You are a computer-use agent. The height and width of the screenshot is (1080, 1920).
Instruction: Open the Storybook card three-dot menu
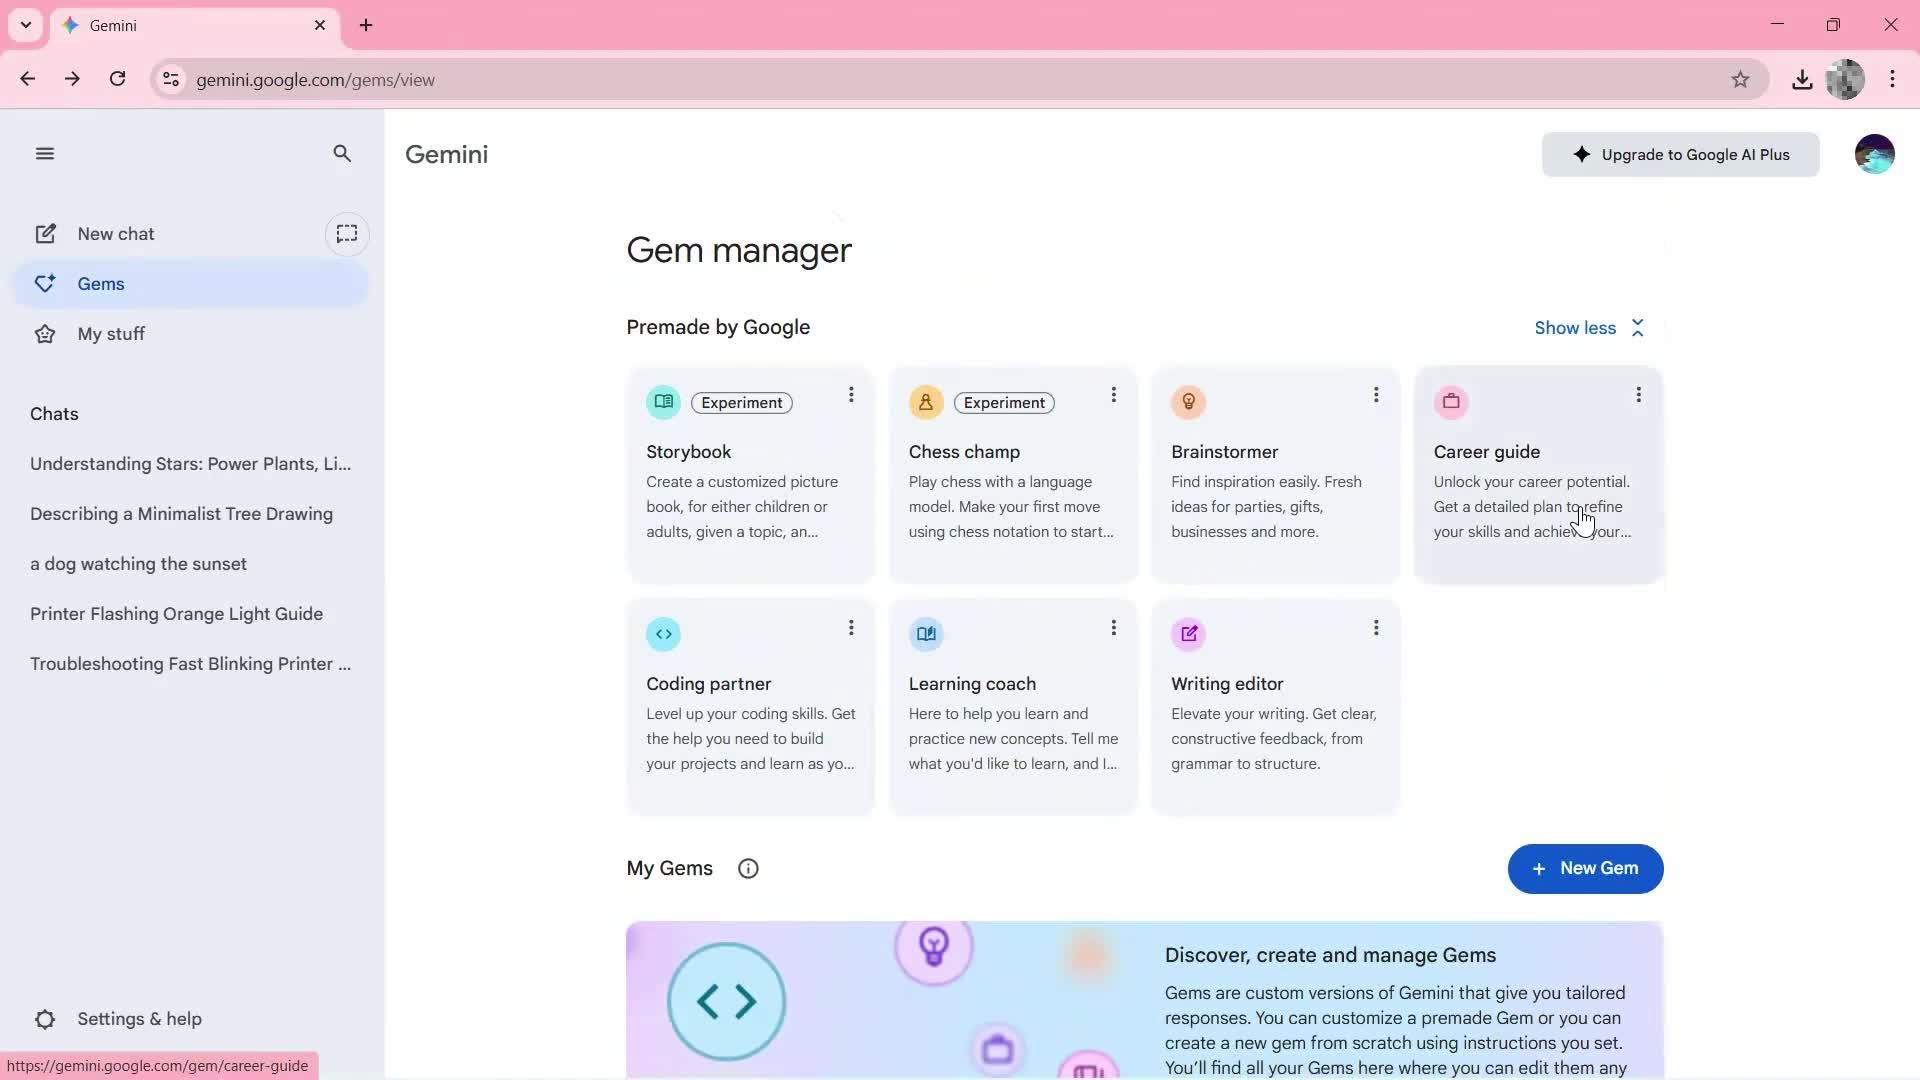[851, 395]
